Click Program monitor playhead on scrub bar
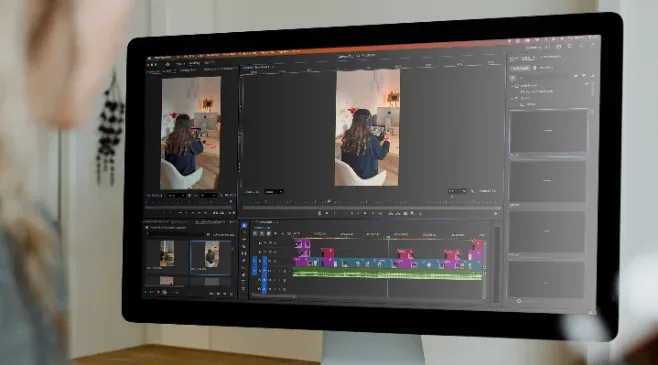 click(329, 202)
